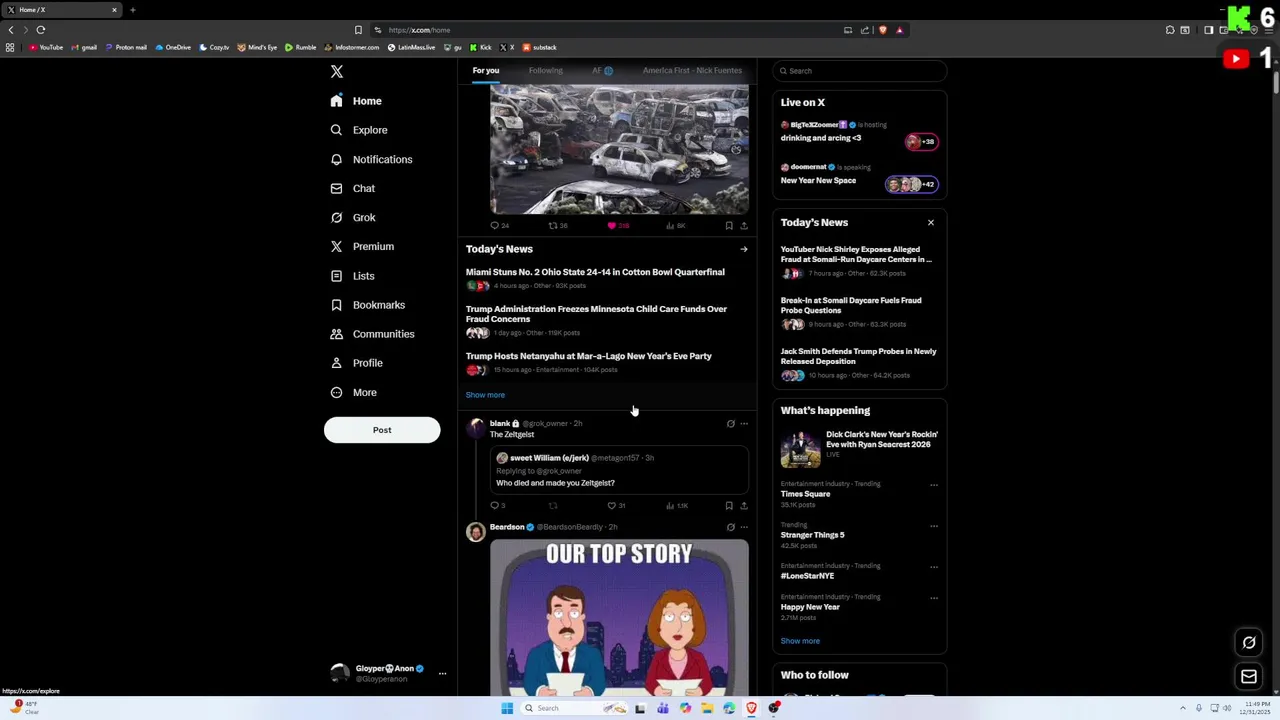Click Show more under What's happening
The height and width of the screenshot is (720, 1280).
coord(800,641)
